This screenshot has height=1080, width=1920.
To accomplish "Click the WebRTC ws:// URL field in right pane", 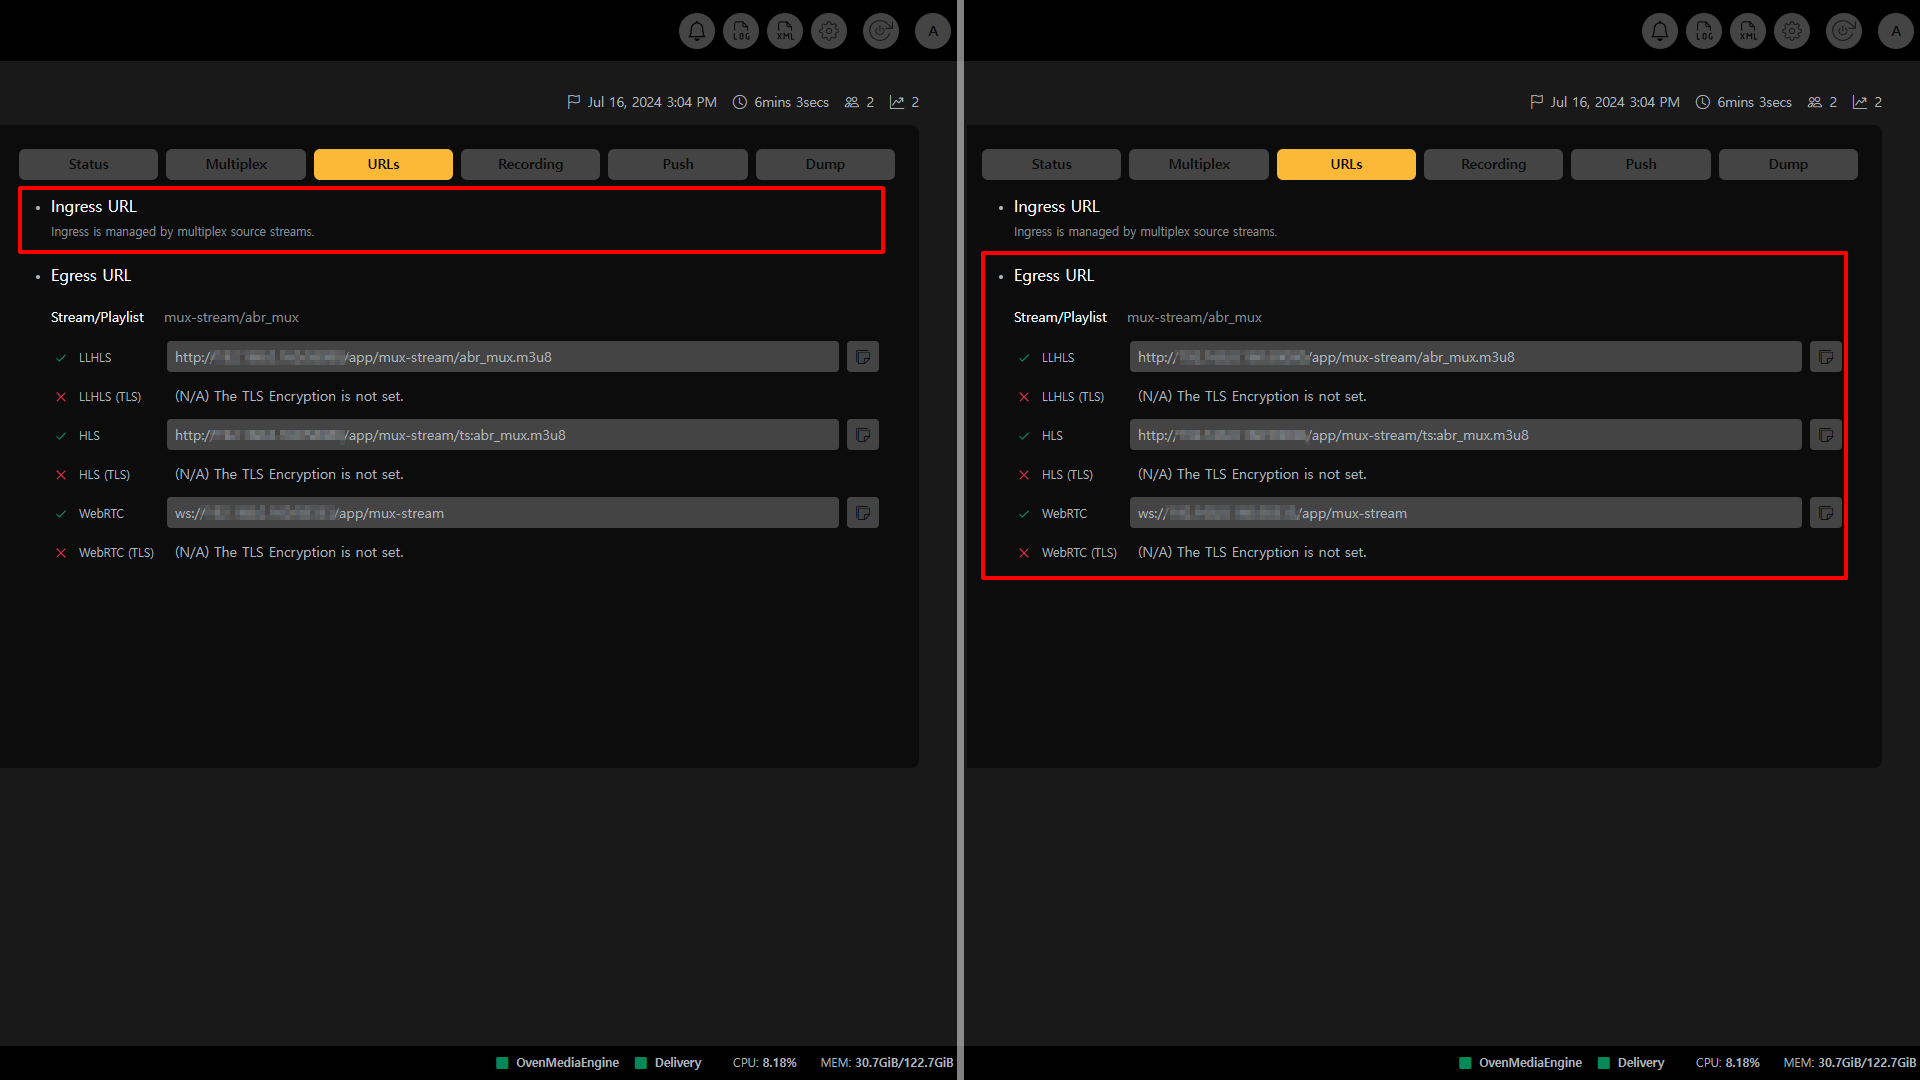I will coord(1465,513).
